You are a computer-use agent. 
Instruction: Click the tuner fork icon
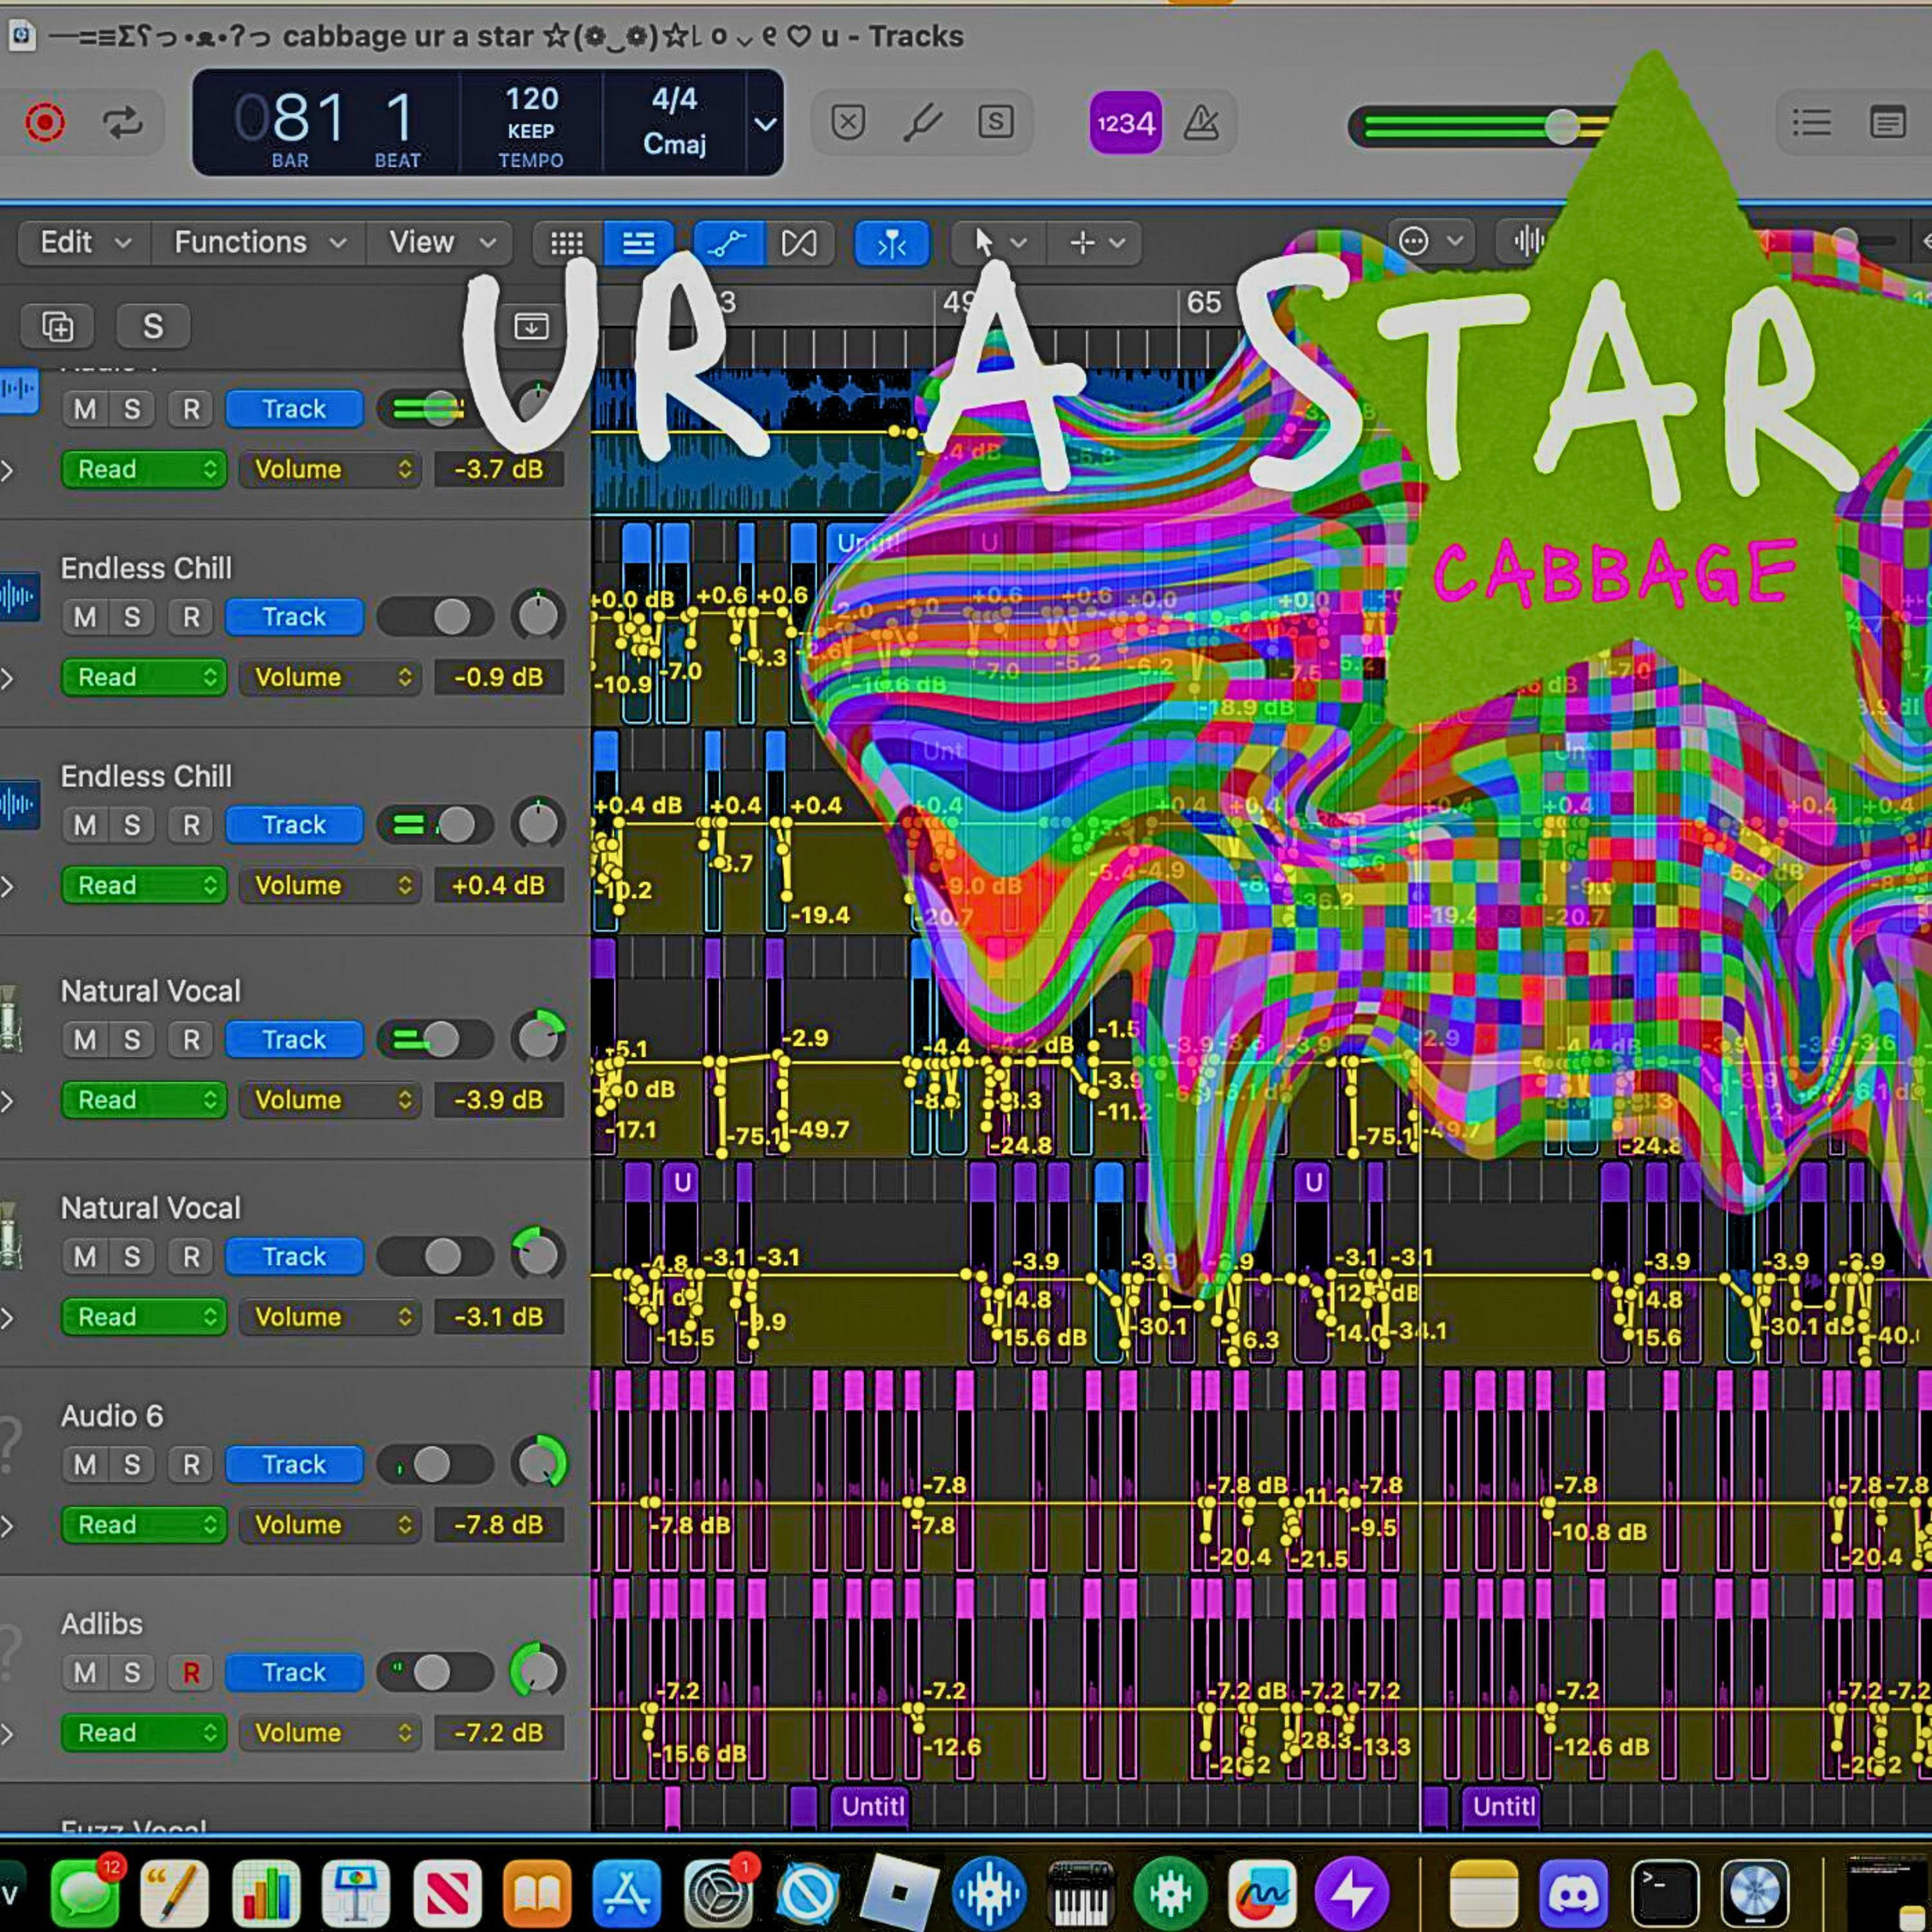point(922,123)
